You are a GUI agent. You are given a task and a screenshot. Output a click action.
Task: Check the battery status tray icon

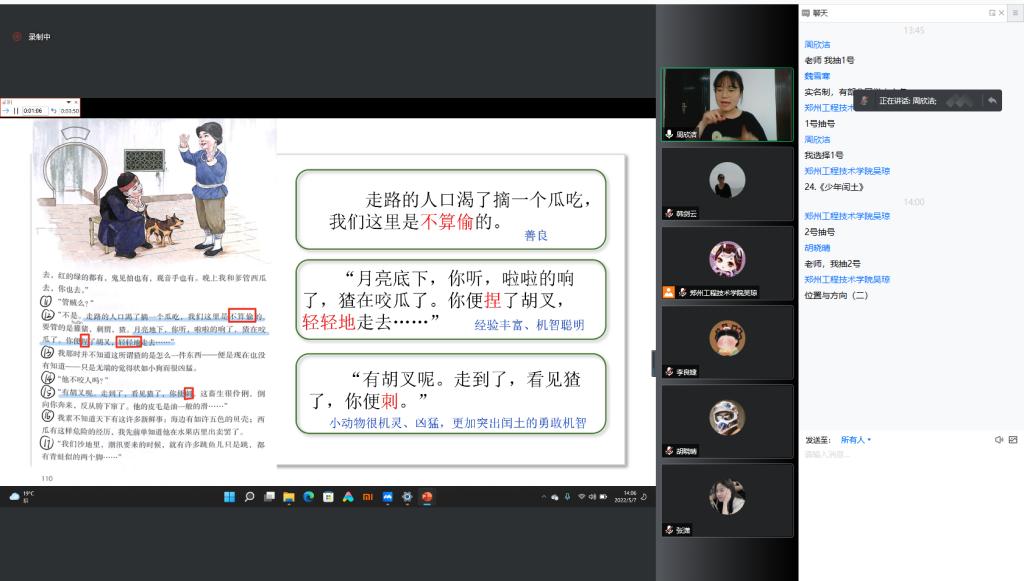[603, 497]
